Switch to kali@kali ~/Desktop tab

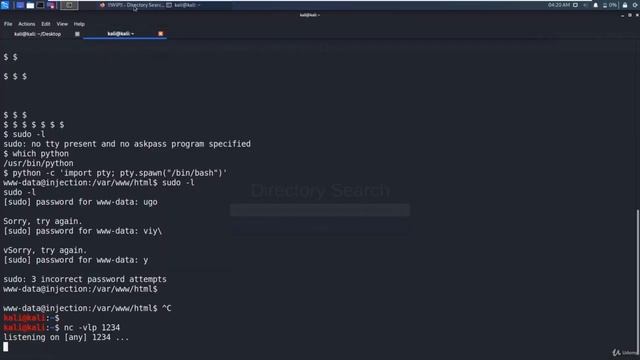pyautogui.click(x=38, y=34)
